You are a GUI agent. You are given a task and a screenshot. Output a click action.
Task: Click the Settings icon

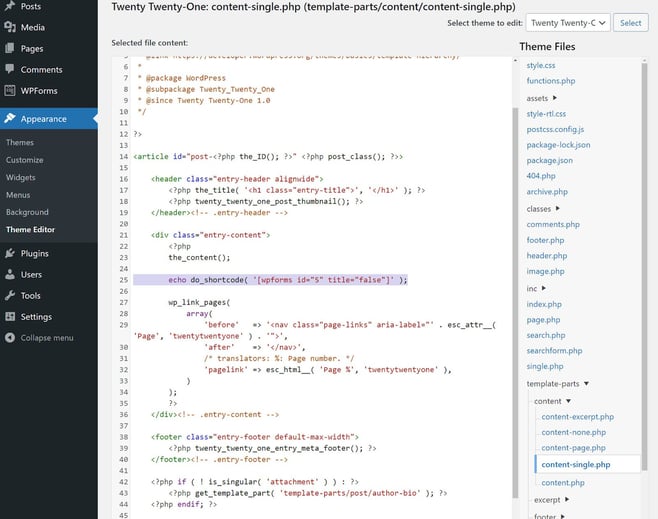pyautogui.click(x=10, y=316)
